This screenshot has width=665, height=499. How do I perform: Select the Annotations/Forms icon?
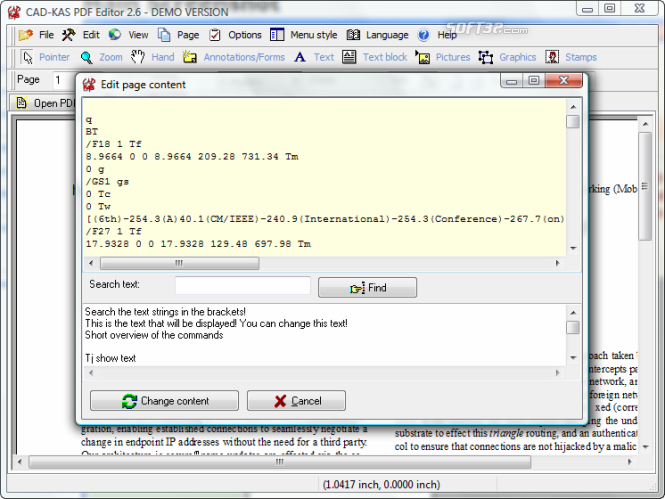[190, 57]
